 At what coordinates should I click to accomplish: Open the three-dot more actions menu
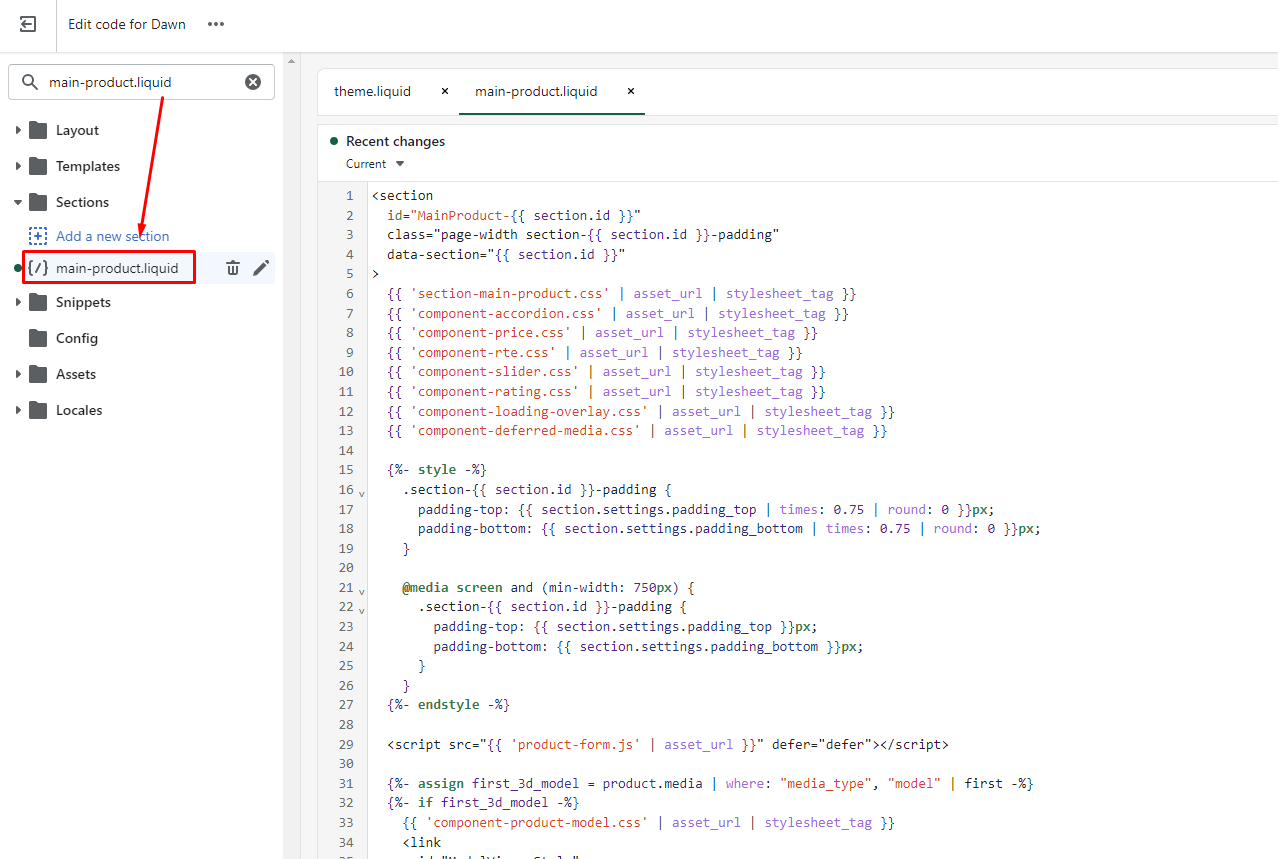(x=216, y=24)
